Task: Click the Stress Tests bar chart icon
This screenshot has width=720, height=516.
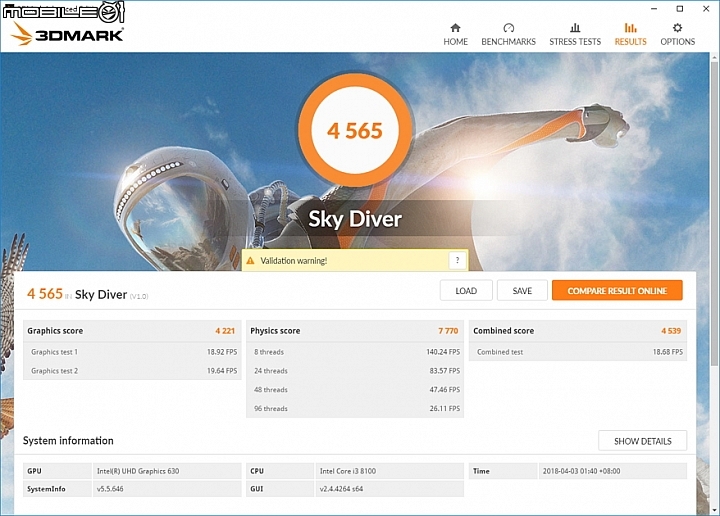Action: (575, 28)
